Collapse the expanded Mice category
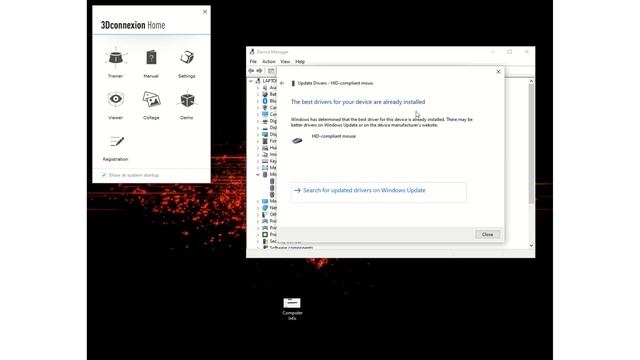This screenshot has width=640, height=360. pos(258,175)
